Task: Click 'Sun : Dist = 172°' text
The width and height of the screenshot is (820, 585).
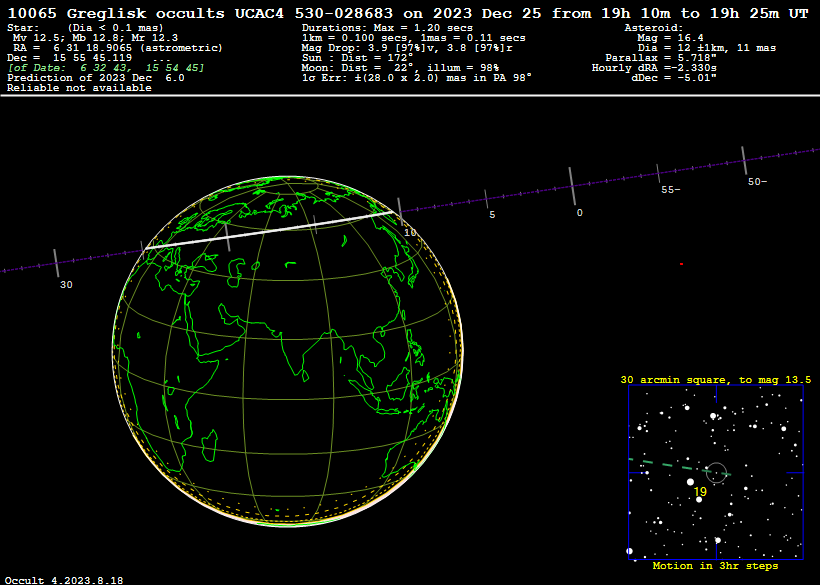Action: pyautogui.click(x=357, y=58)
